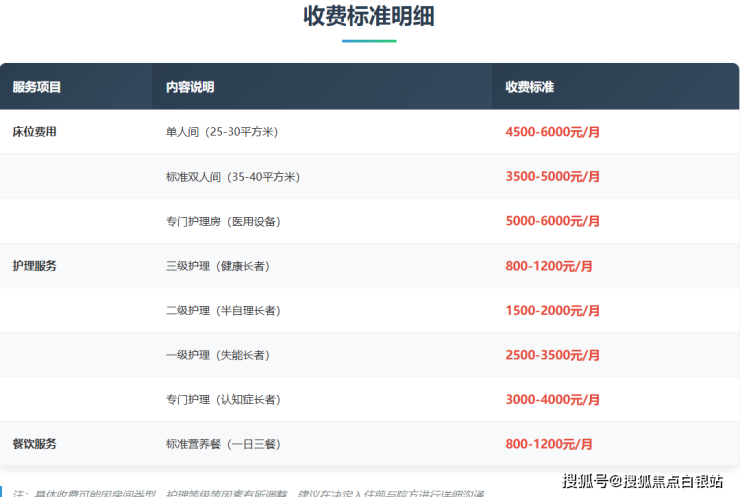Click the 4500-6000元/月 price
Image resolution: width=740 pixels, height=497 pixels.
coord(552,132)
